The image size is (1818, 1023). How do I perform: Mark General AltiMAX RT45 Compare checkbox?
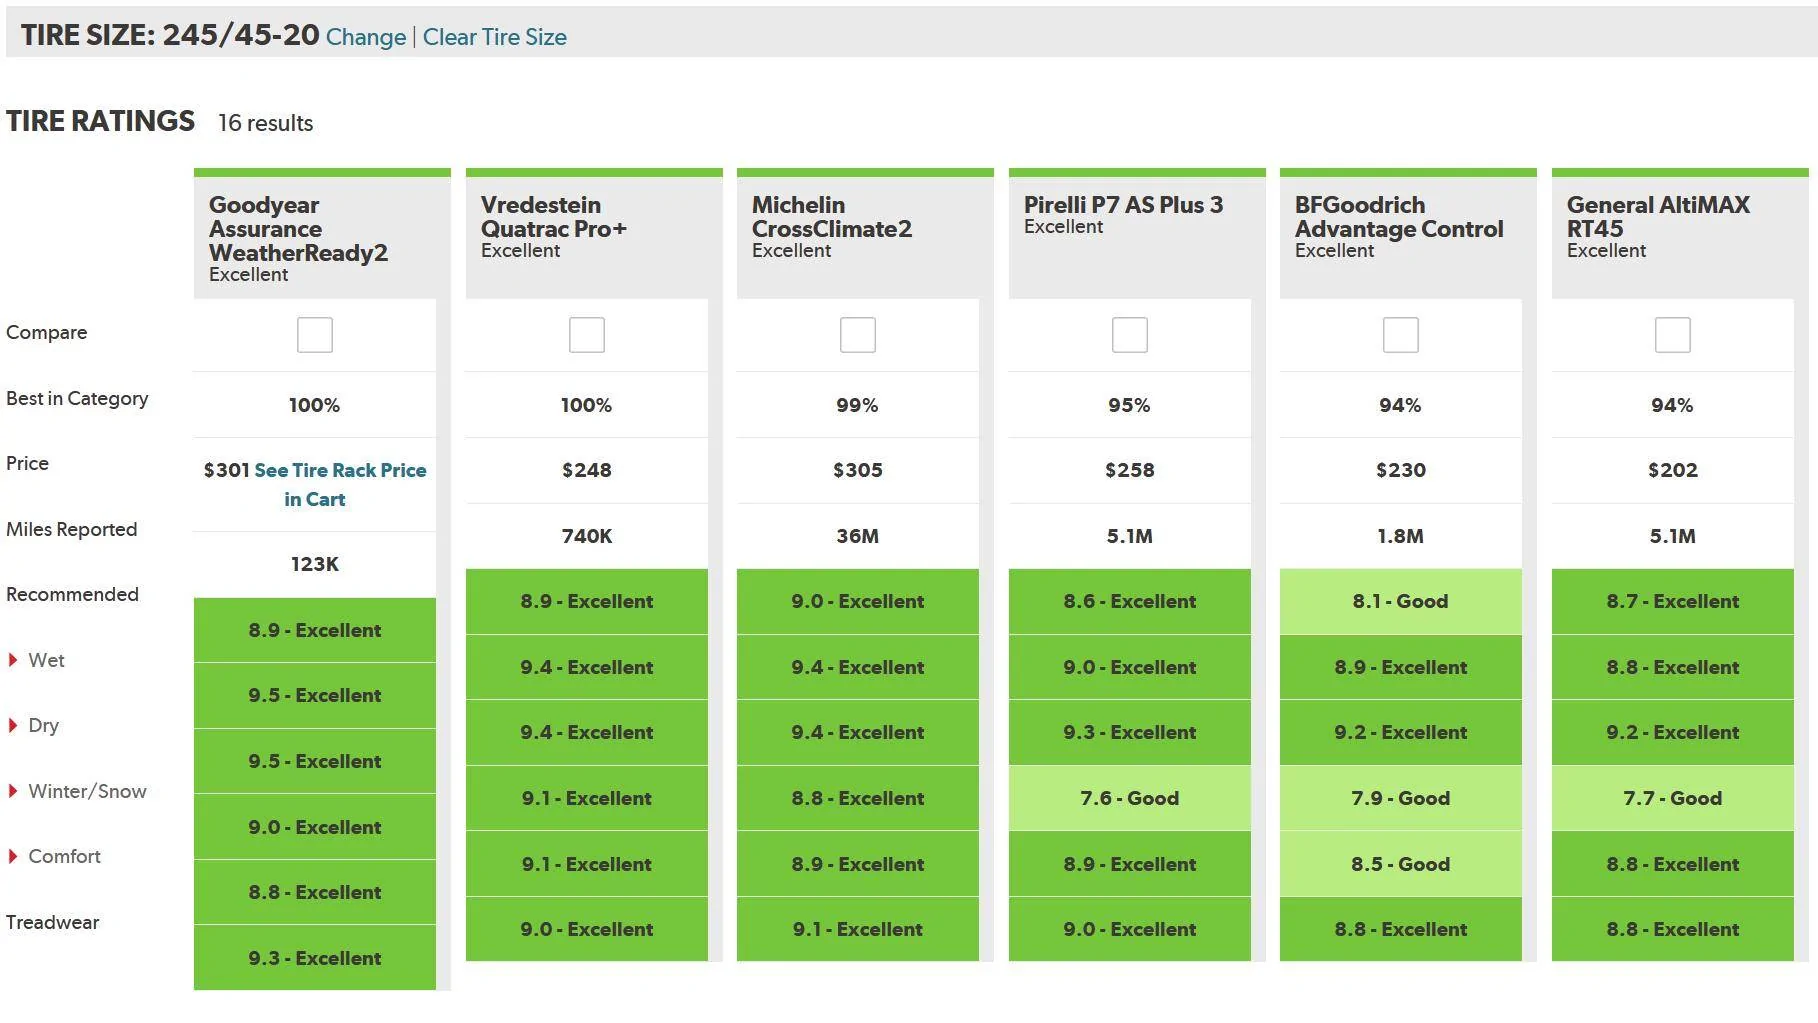(x=1672, y=335)
